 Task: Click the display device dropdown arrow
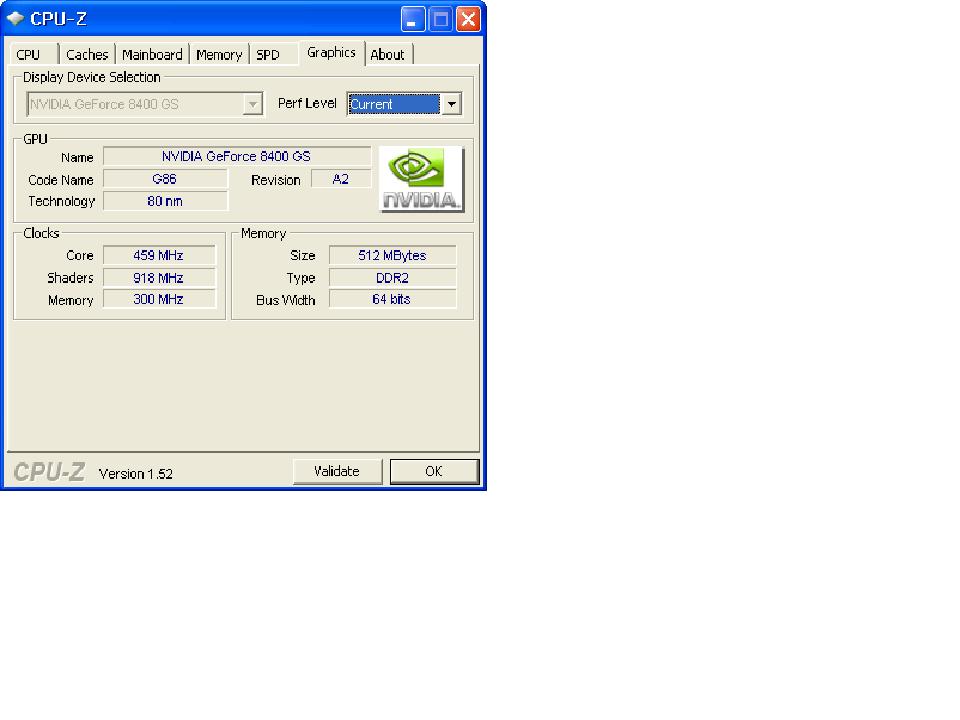click(x=252, y=104)
